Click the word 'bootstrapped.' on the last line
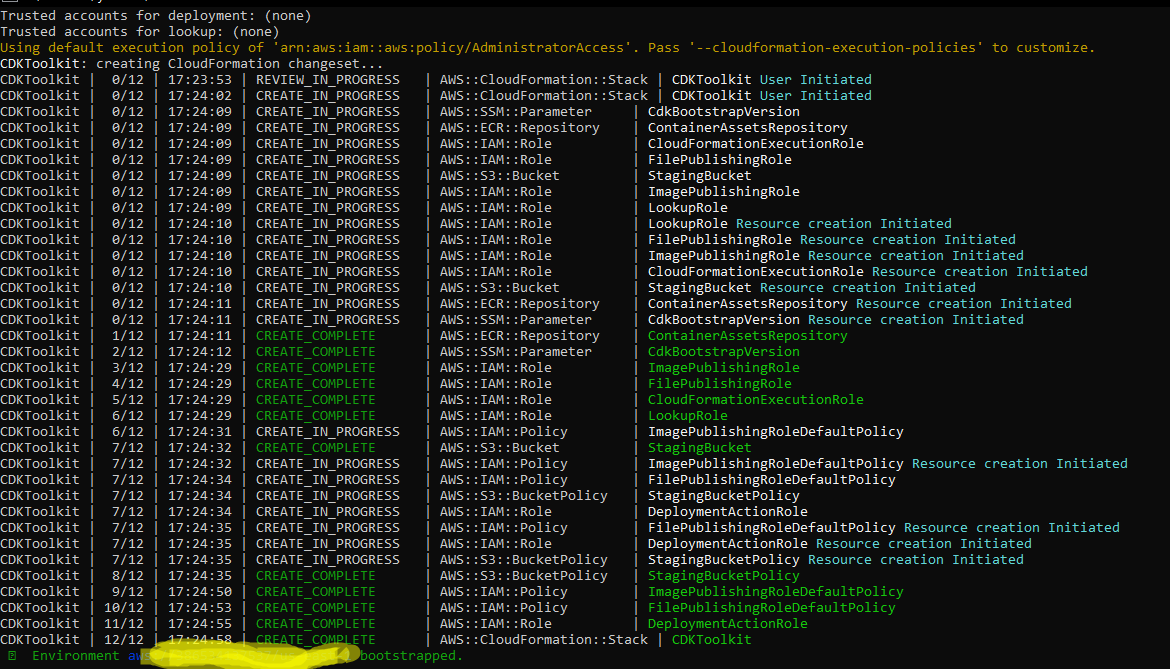The image size is (1170, 669). [x=411, y=656]
